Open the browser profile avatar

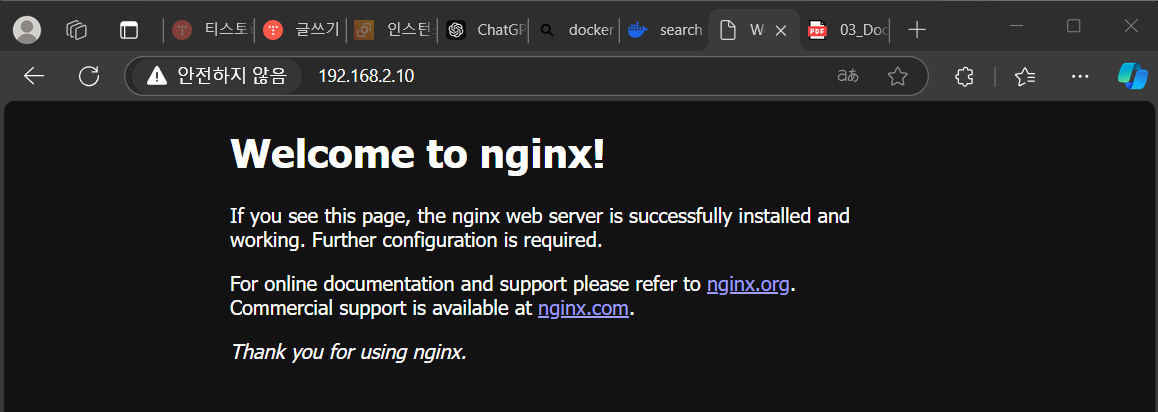[x=27, y=30]
